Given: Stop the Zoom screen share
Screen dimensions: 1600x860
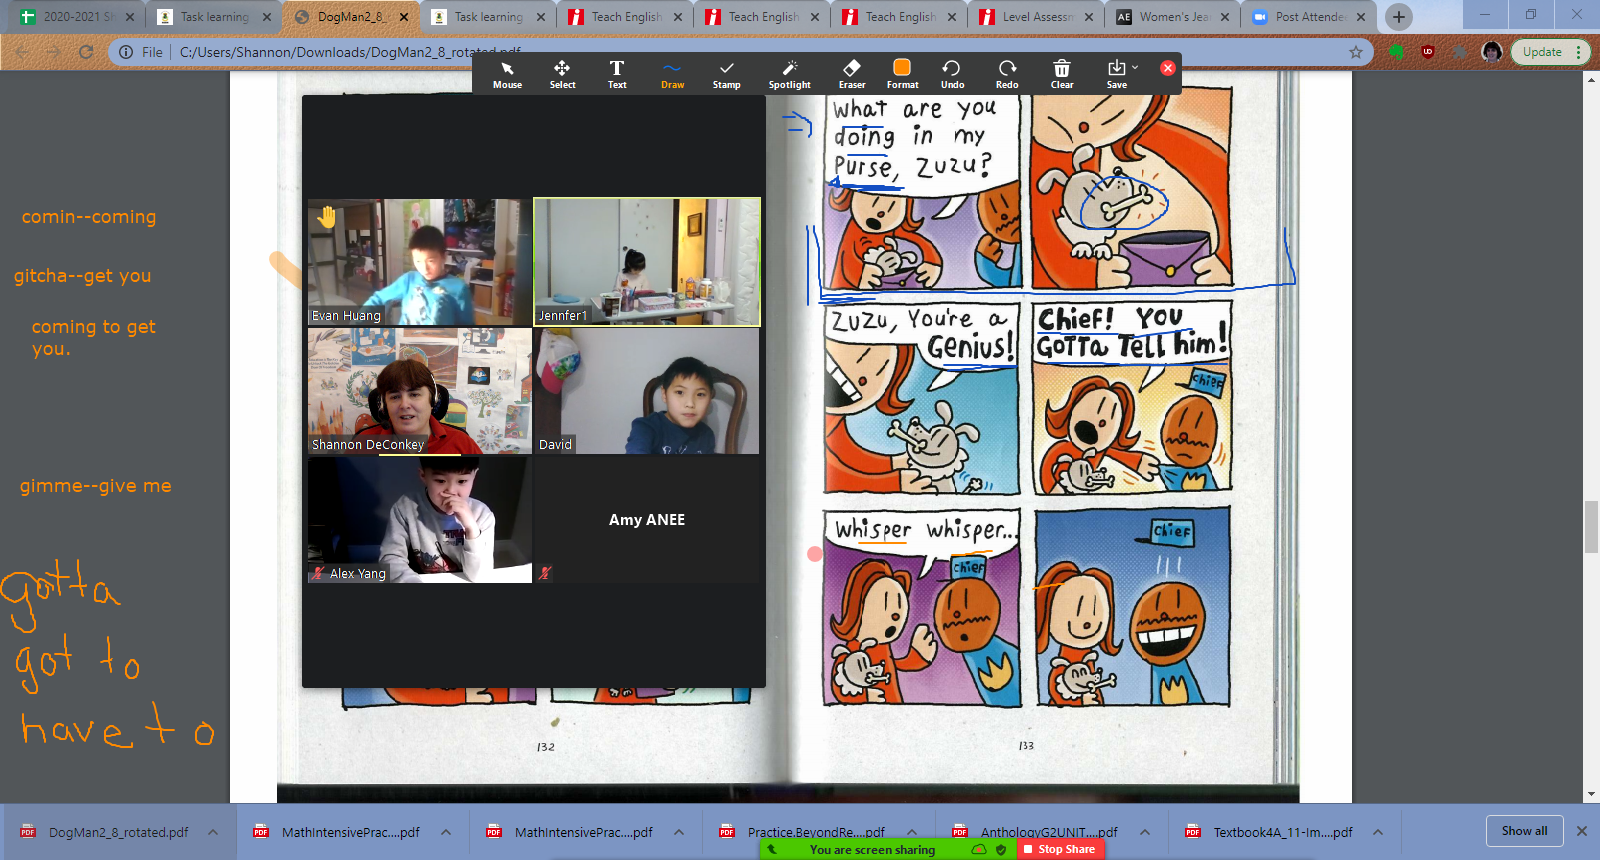Looking at the screenshot, I should 1061,849.
